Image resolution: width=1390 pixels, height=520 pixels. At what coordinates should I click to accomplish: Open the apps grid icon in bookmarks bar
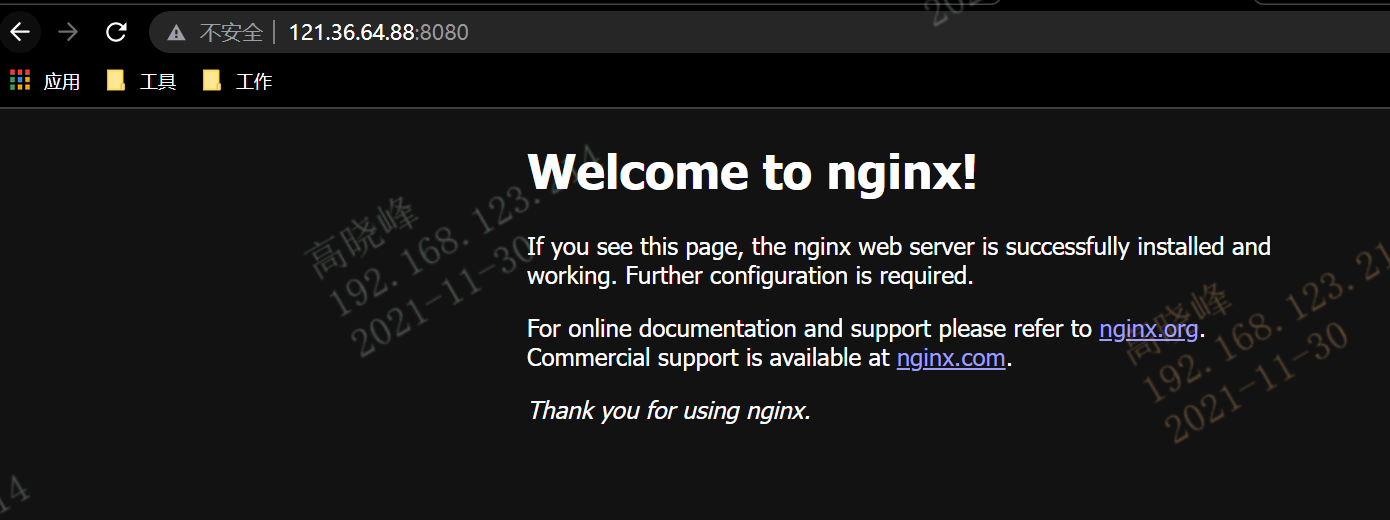click(20, 81)
